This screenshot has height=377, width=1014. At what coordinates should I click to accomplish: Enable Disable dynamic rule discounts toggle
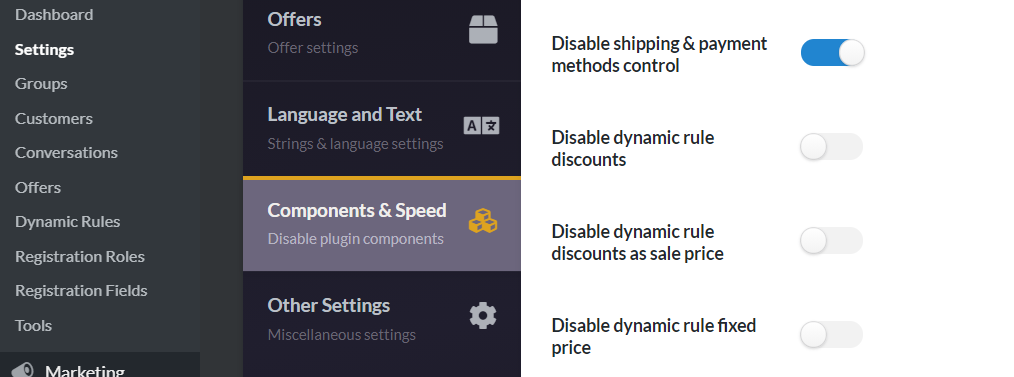(832, 147)
